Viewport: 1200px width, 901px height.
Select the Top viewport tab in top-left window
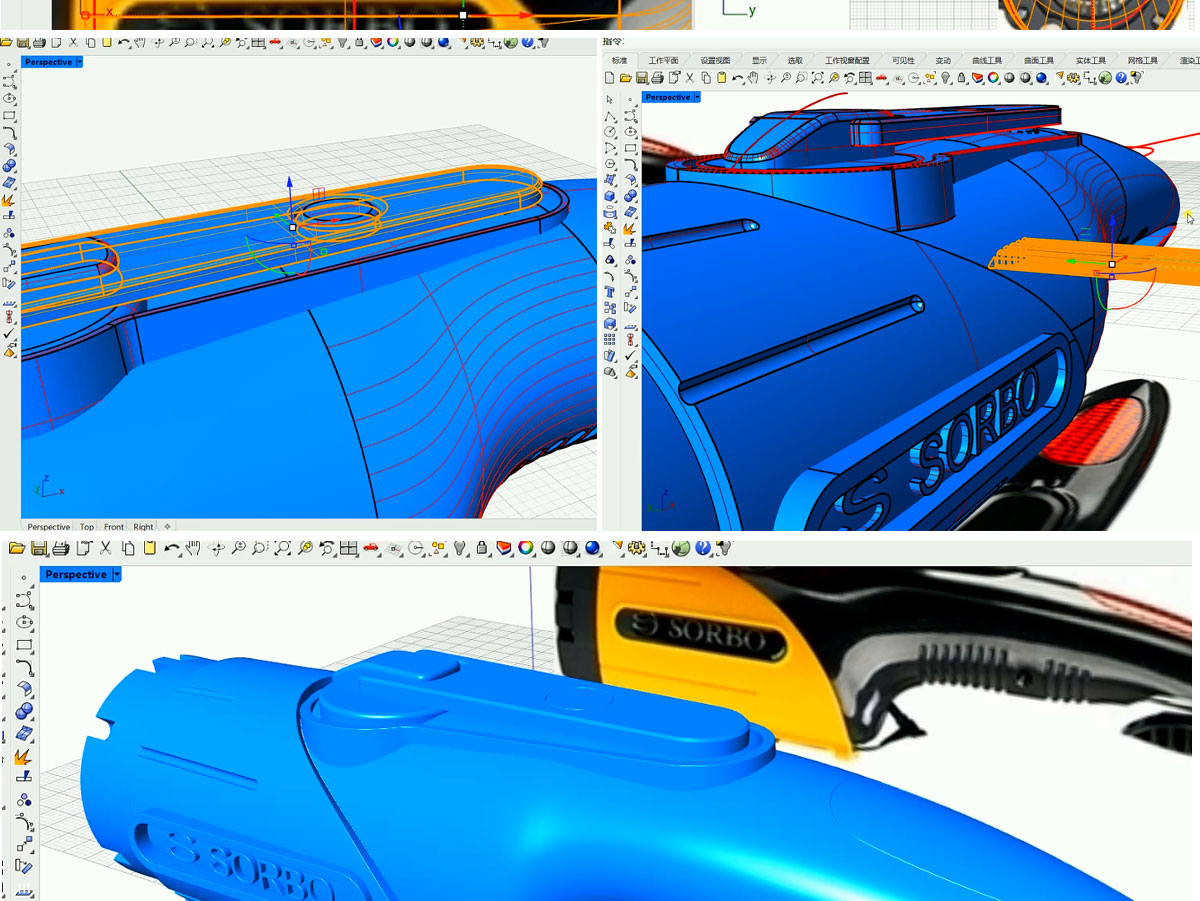coord(87,526)
